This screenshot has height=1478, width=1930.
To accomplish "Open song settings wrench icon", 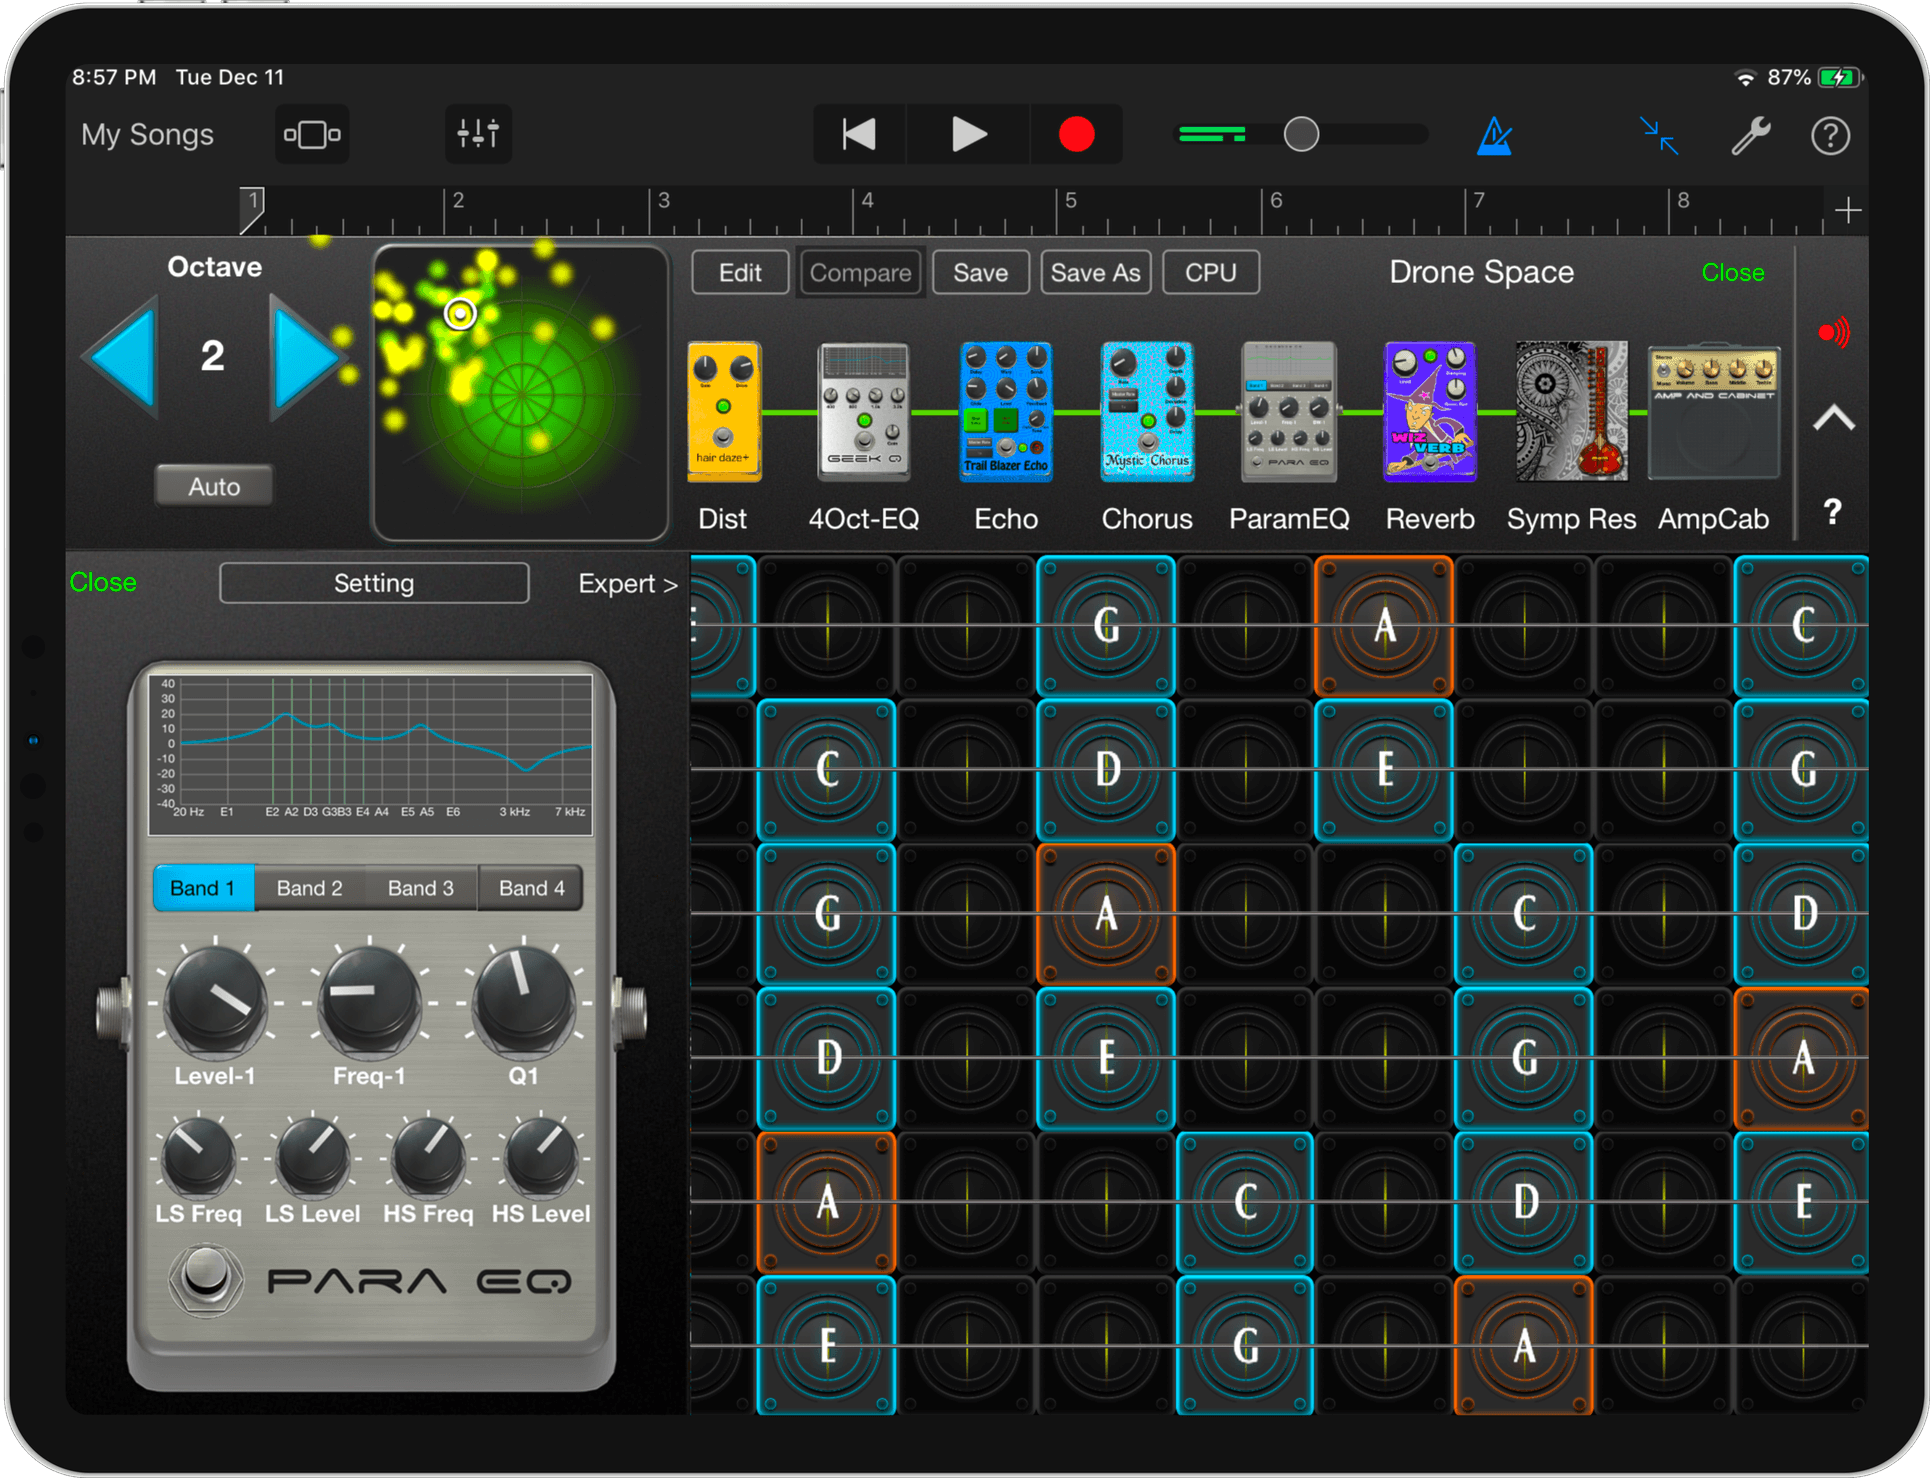I will point(1751,135).
